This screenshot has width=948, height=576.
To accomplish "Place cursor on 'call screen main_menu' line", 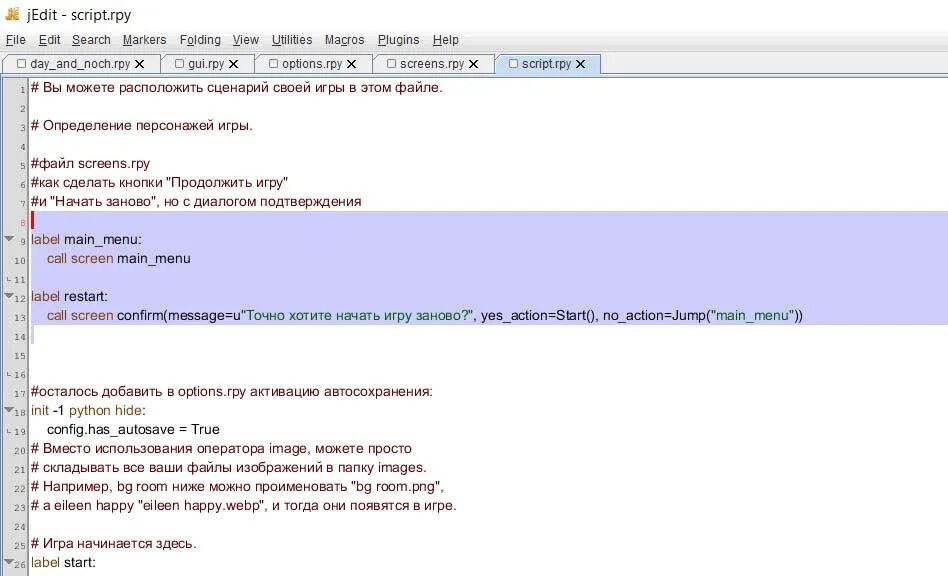I will point(118,259).
